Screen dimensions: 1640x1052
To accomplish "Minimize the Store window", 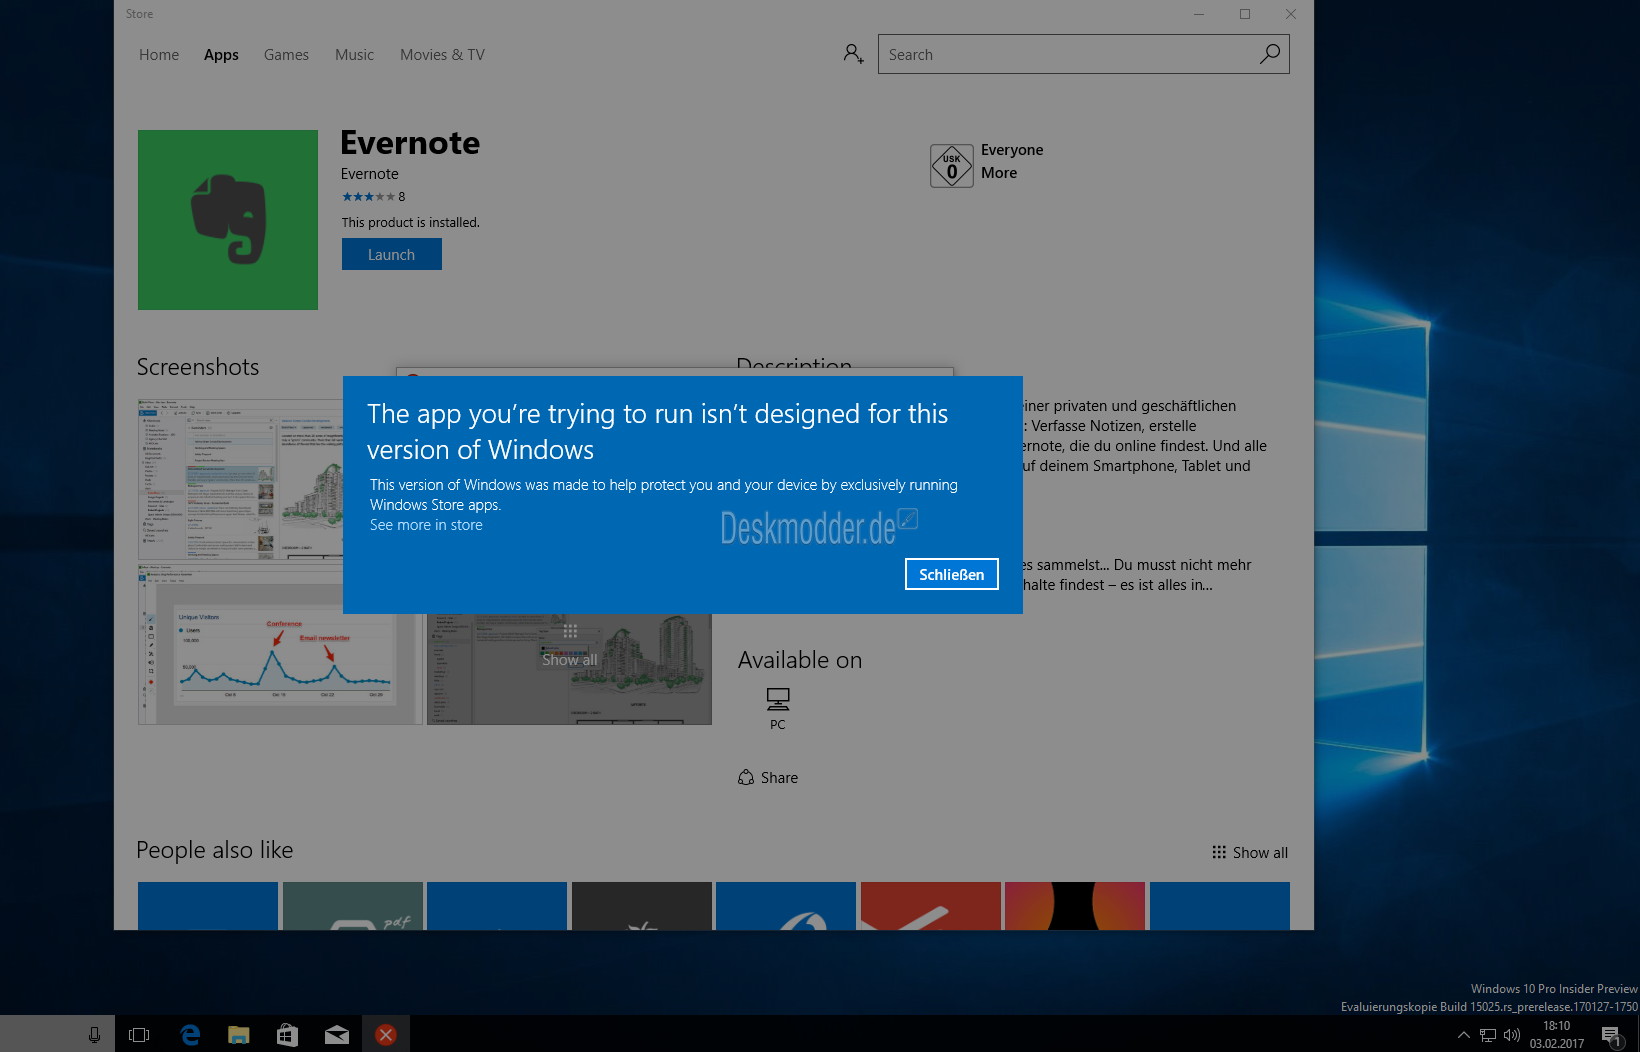I will (1199, 14).
